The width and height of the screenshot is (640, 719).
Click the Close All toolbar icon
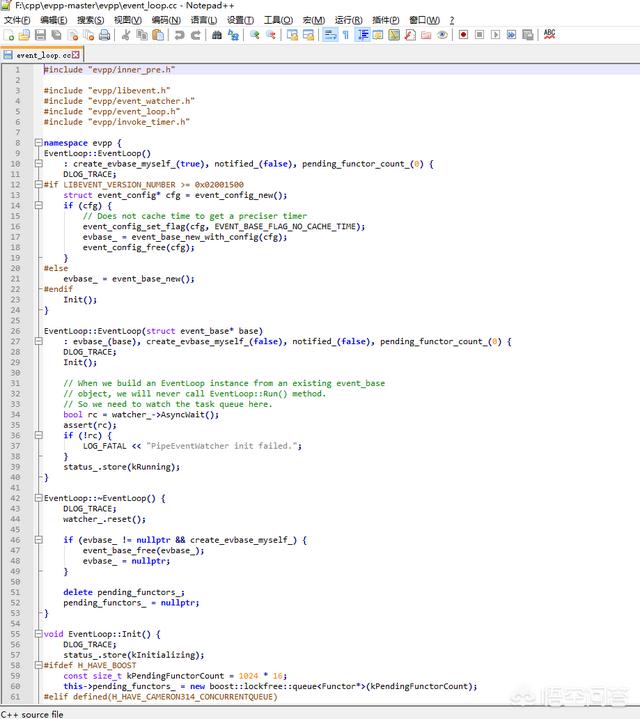point(88,35)
